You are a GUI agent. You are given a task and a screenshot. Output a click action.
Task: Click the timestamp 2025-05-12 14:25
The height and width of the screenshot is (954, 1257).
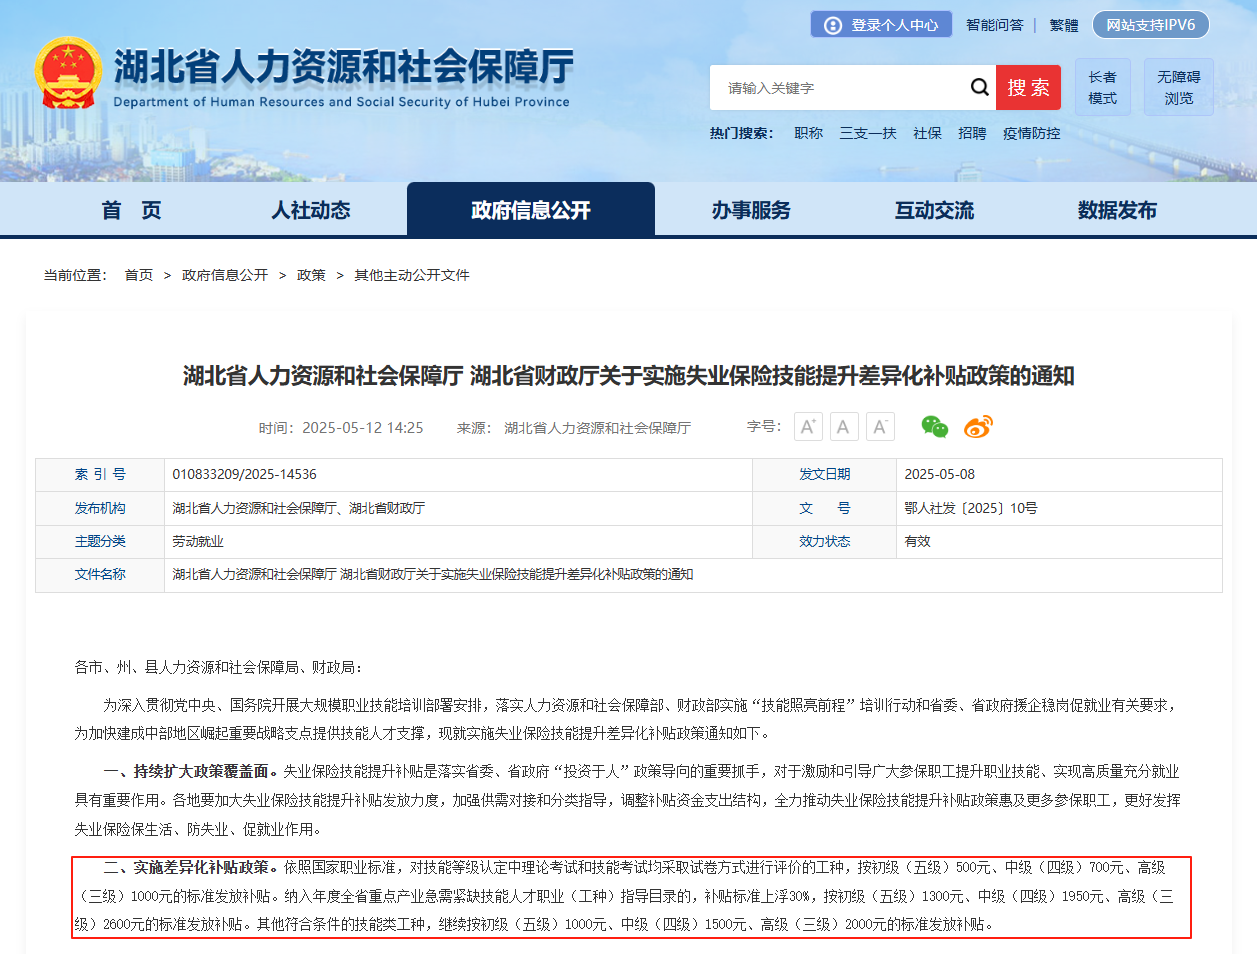363,428
